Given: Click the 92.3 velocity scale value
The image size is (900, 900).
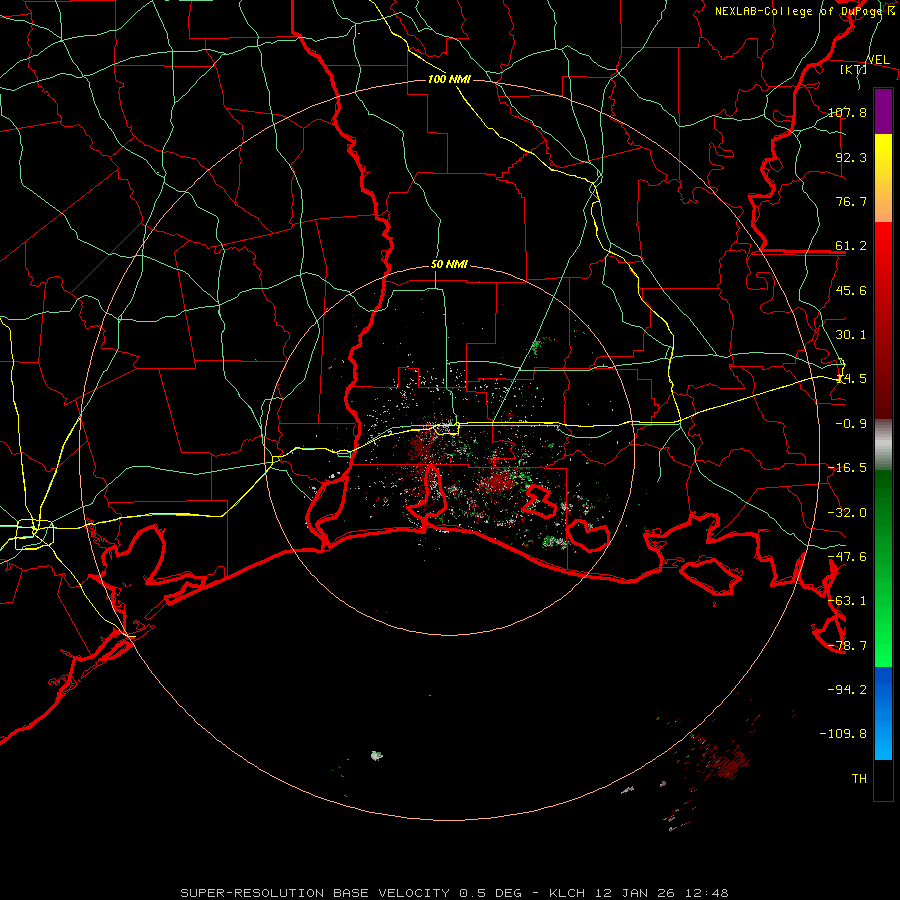Looking at the screenshot, I should [851, 157].
